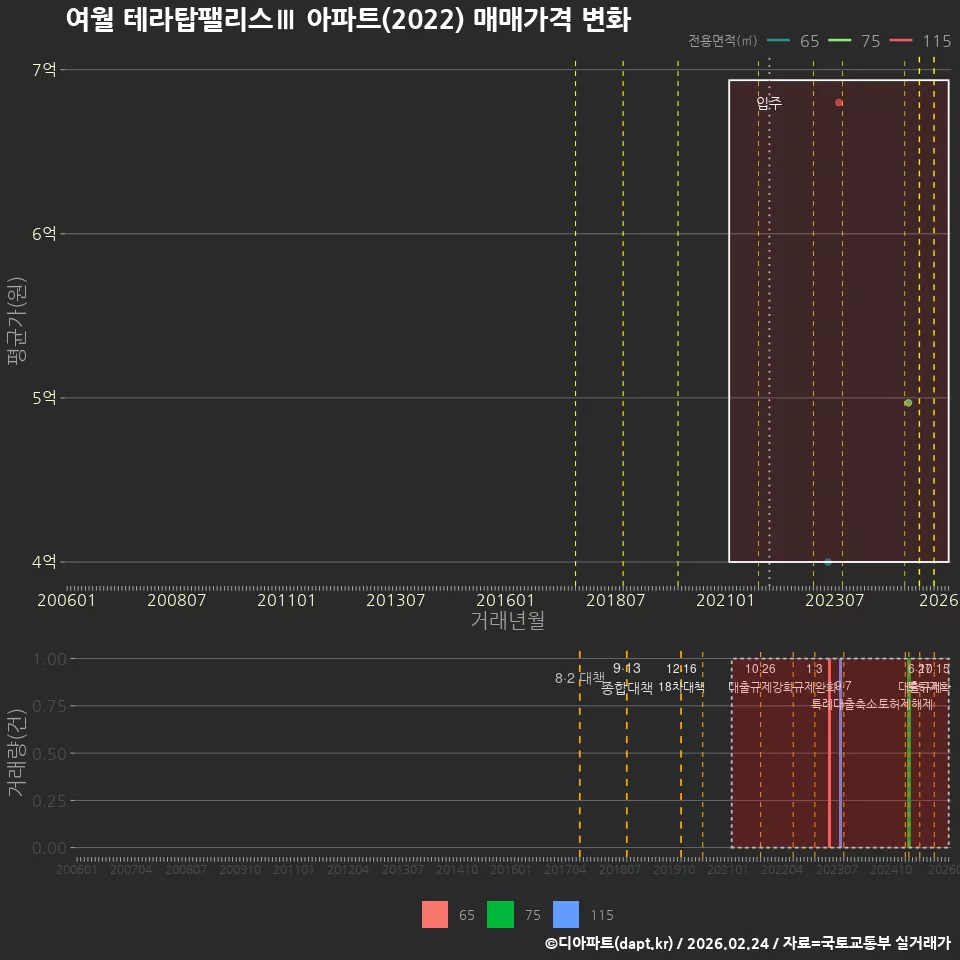Screen dimensions: 960x960
Task: Click the '0.25' label on the volume axis
Action: tap(50, 801)
